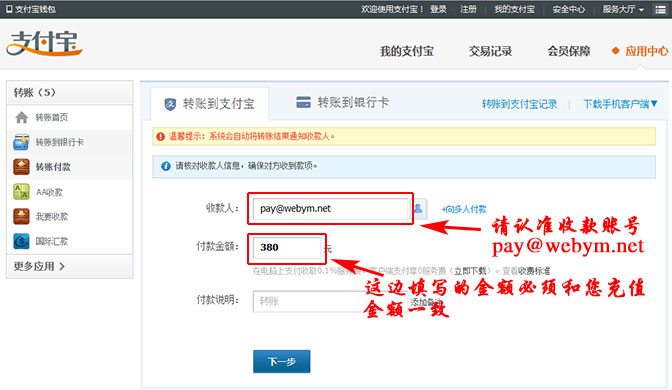The height and width of the screenshot is (390, 672).
Task: Open 我的支付宝 in main navigation
Action: pyautogui.click(x=407, y=51)
